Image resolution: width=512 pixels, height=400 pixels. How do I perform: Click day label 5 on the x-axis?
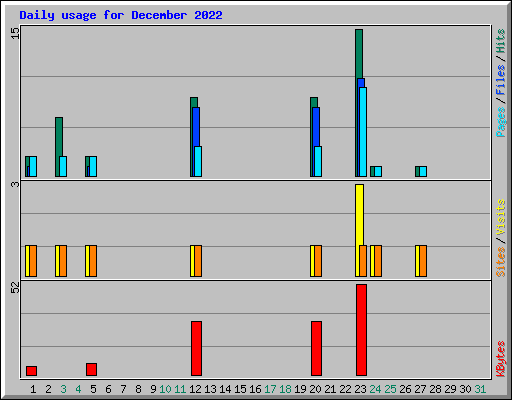[93, 389]
